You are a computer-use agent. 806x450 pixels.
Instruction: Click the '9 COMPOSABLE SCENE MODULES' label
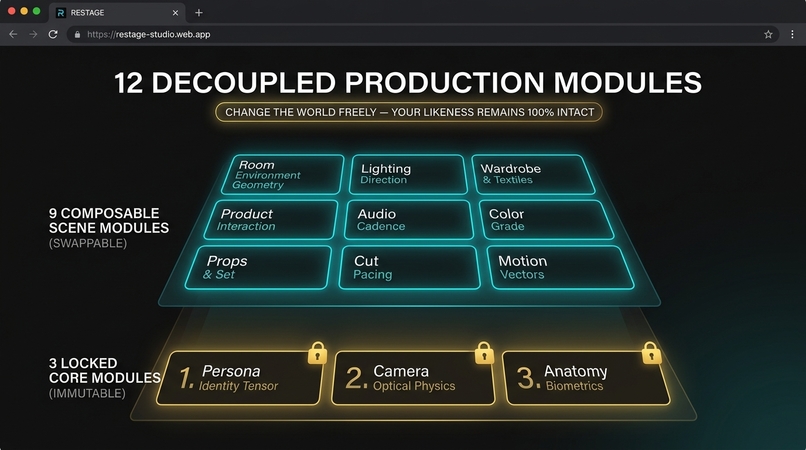(108, 221)
